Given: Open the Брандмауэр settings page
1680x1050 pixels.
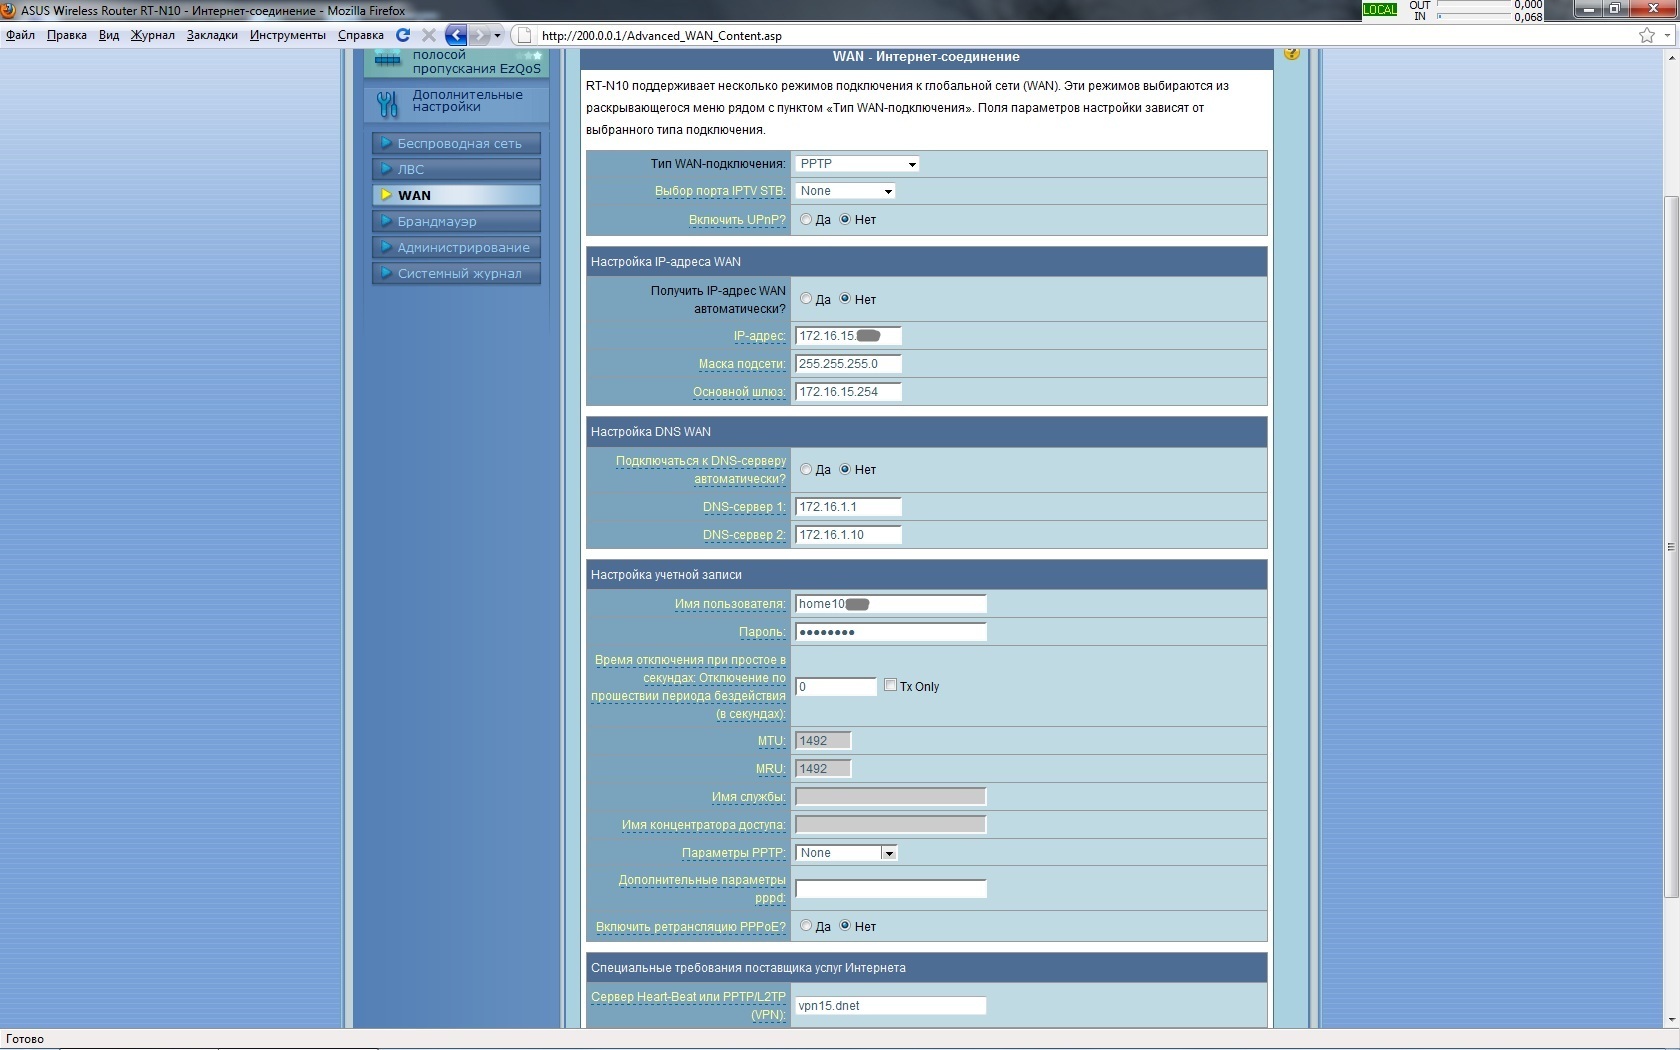Looking at the screenshot, I should (437, 221).
